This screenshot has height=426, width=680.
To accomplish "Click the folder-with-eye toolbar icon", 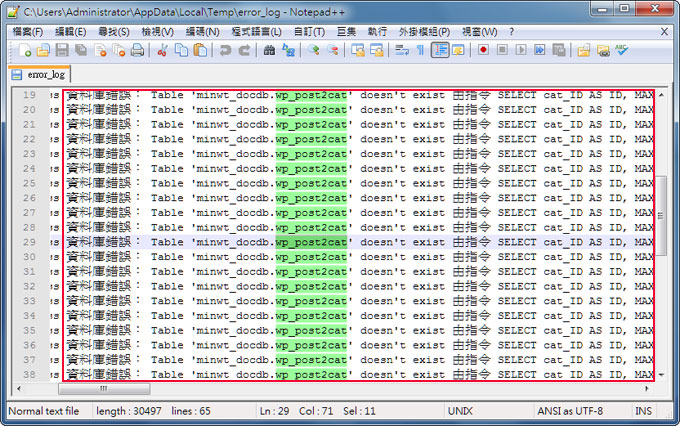I will point(603,50).
